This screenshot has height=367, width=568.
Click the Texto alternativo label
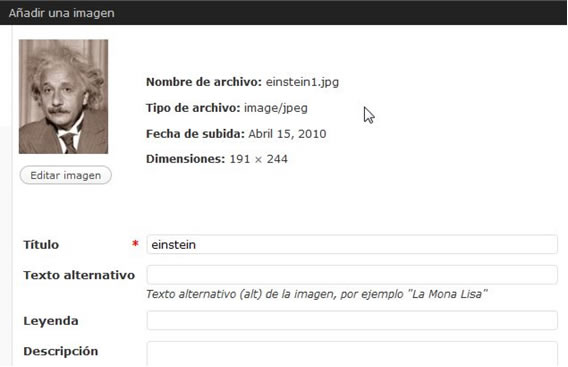[x=79, y=275]
